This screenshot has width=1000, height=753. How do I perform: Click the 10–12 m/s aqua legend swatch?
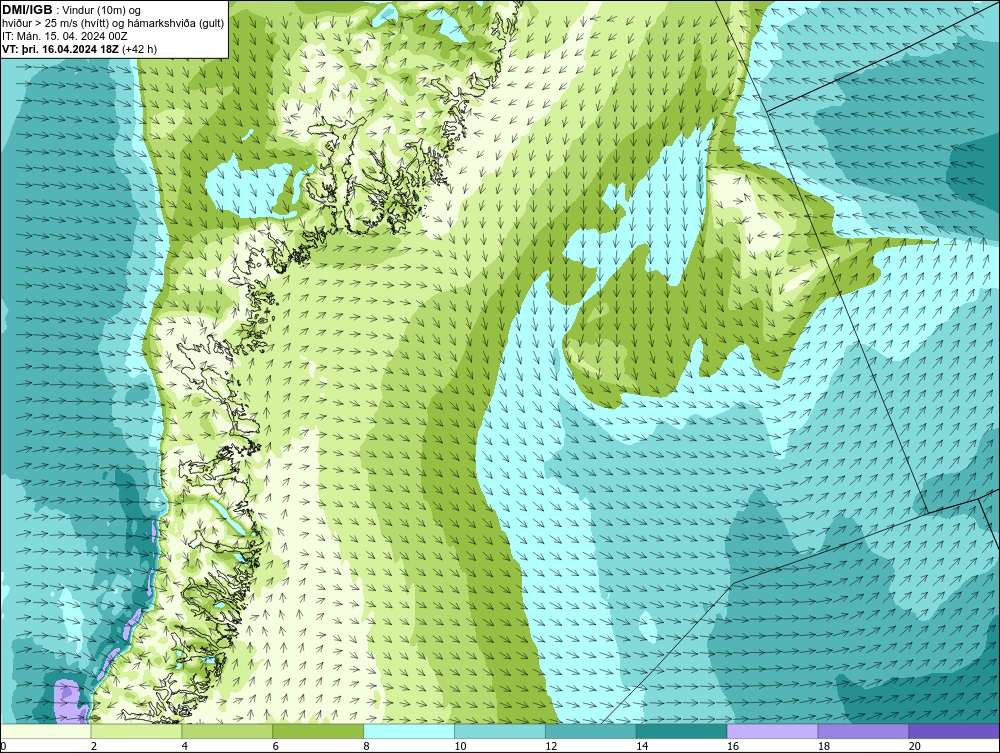[x=500, y=731]
